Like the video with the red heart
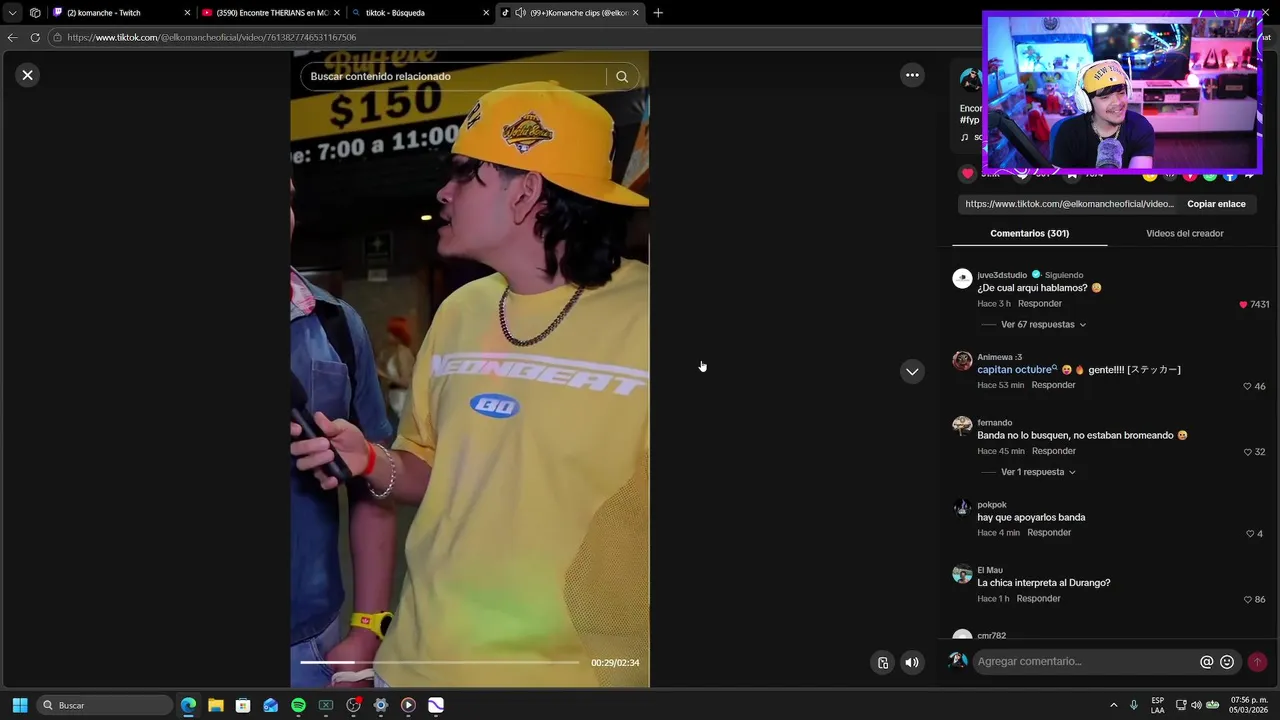This screenshot has width=1280, height=720. coord(967,174)
